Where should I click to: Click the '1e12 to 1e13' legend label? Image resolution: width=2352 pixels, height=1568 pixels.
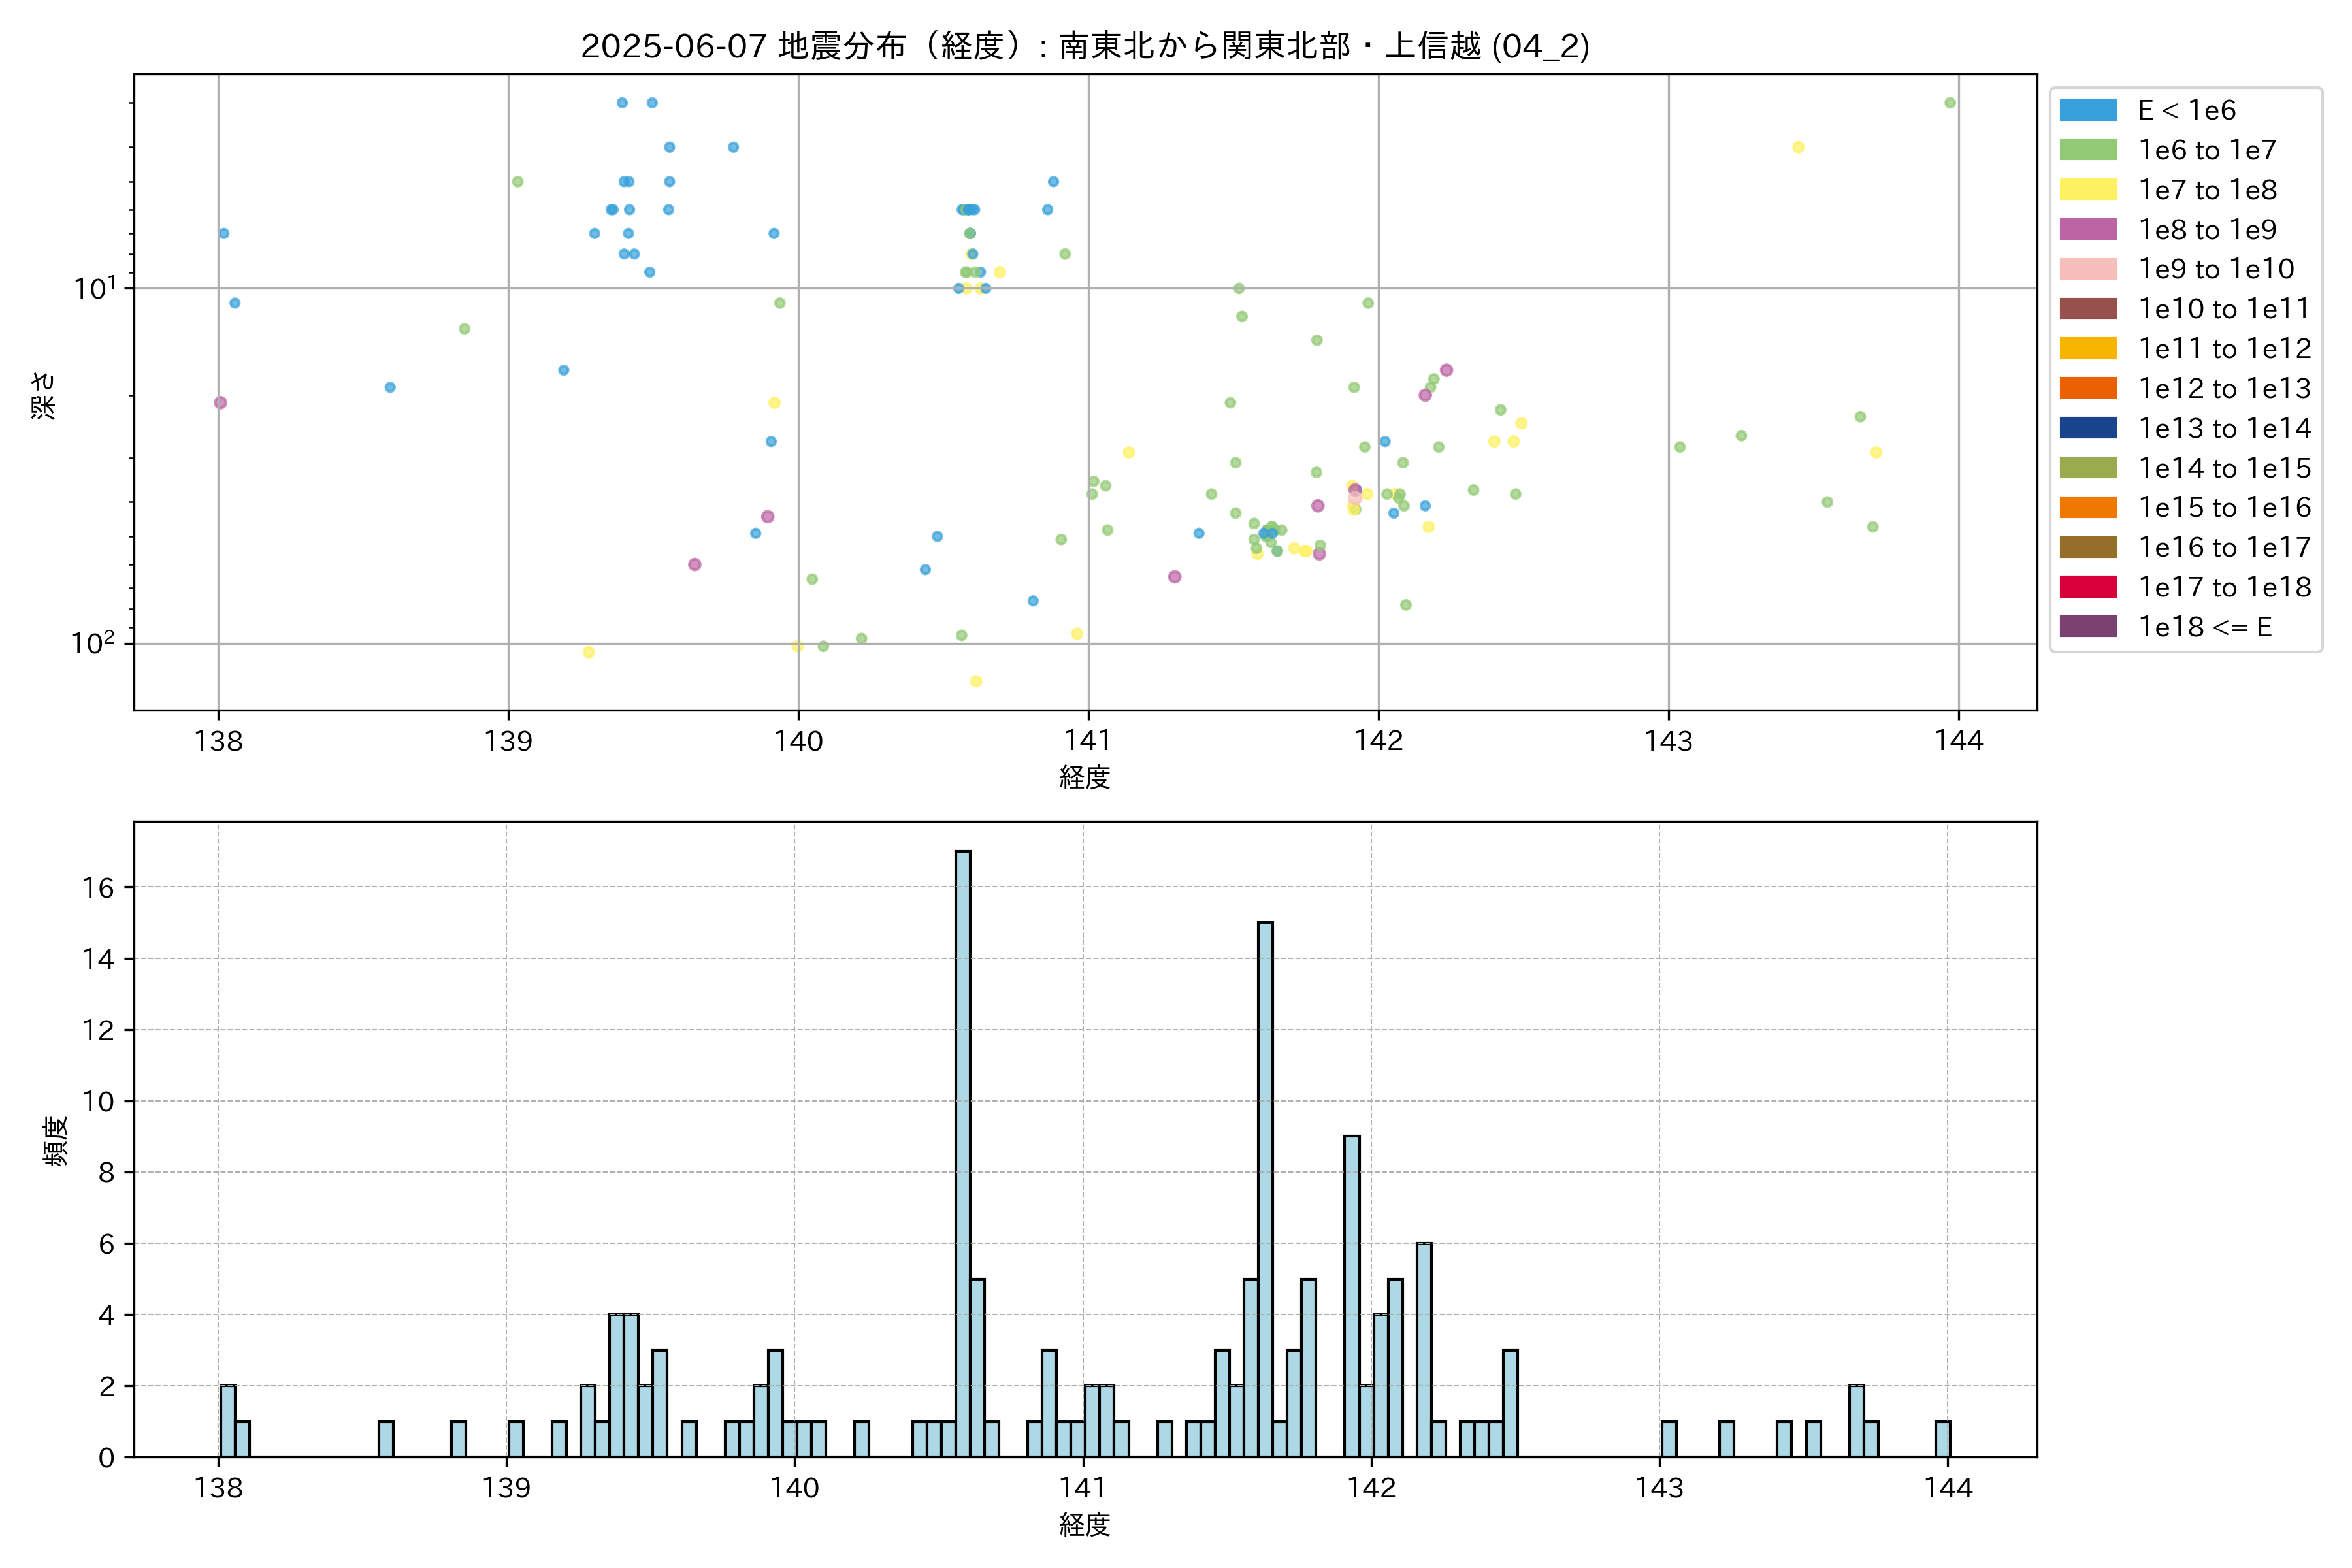click(x=2224, y=388)
